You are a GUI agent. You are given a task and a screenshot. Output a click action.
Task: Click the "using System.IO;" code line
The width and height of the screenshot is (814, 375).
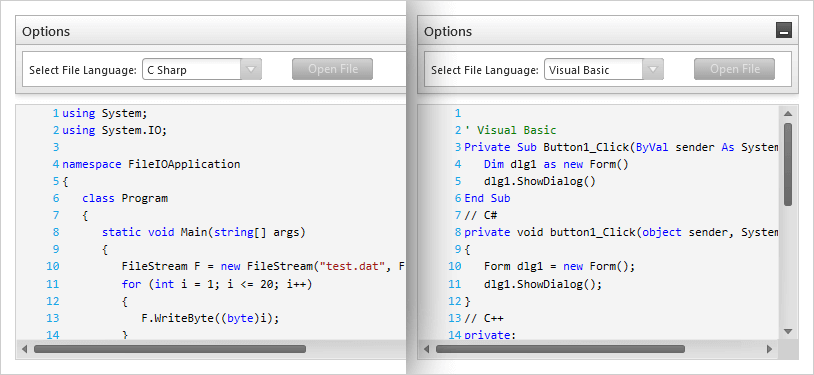(115, 130)
